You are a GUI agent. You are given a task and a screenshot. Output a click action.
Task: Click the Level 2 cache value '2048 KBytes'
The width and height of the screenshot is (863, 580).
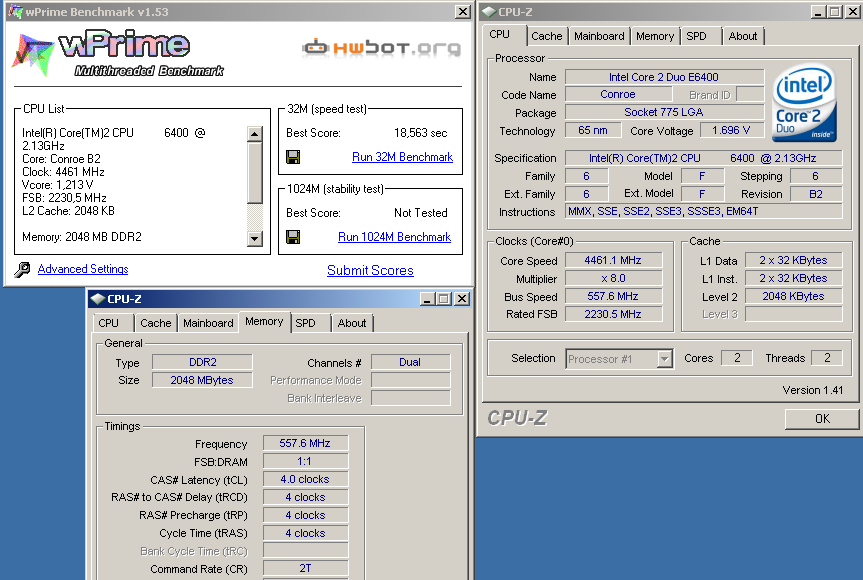point(793,297)
